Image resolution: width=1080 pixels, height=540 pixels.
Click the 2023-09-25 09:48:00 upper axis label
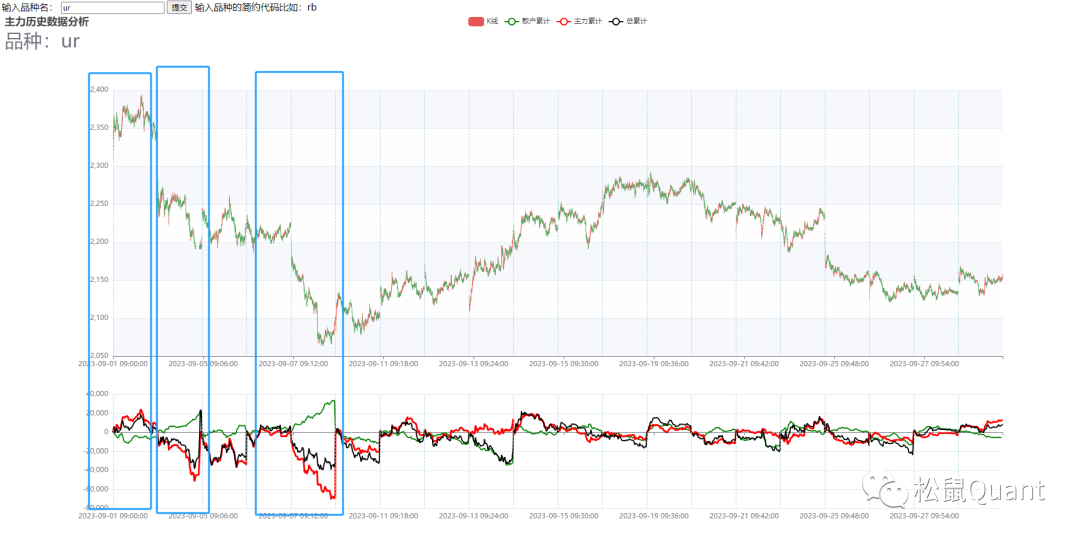[x=835, y=364]
